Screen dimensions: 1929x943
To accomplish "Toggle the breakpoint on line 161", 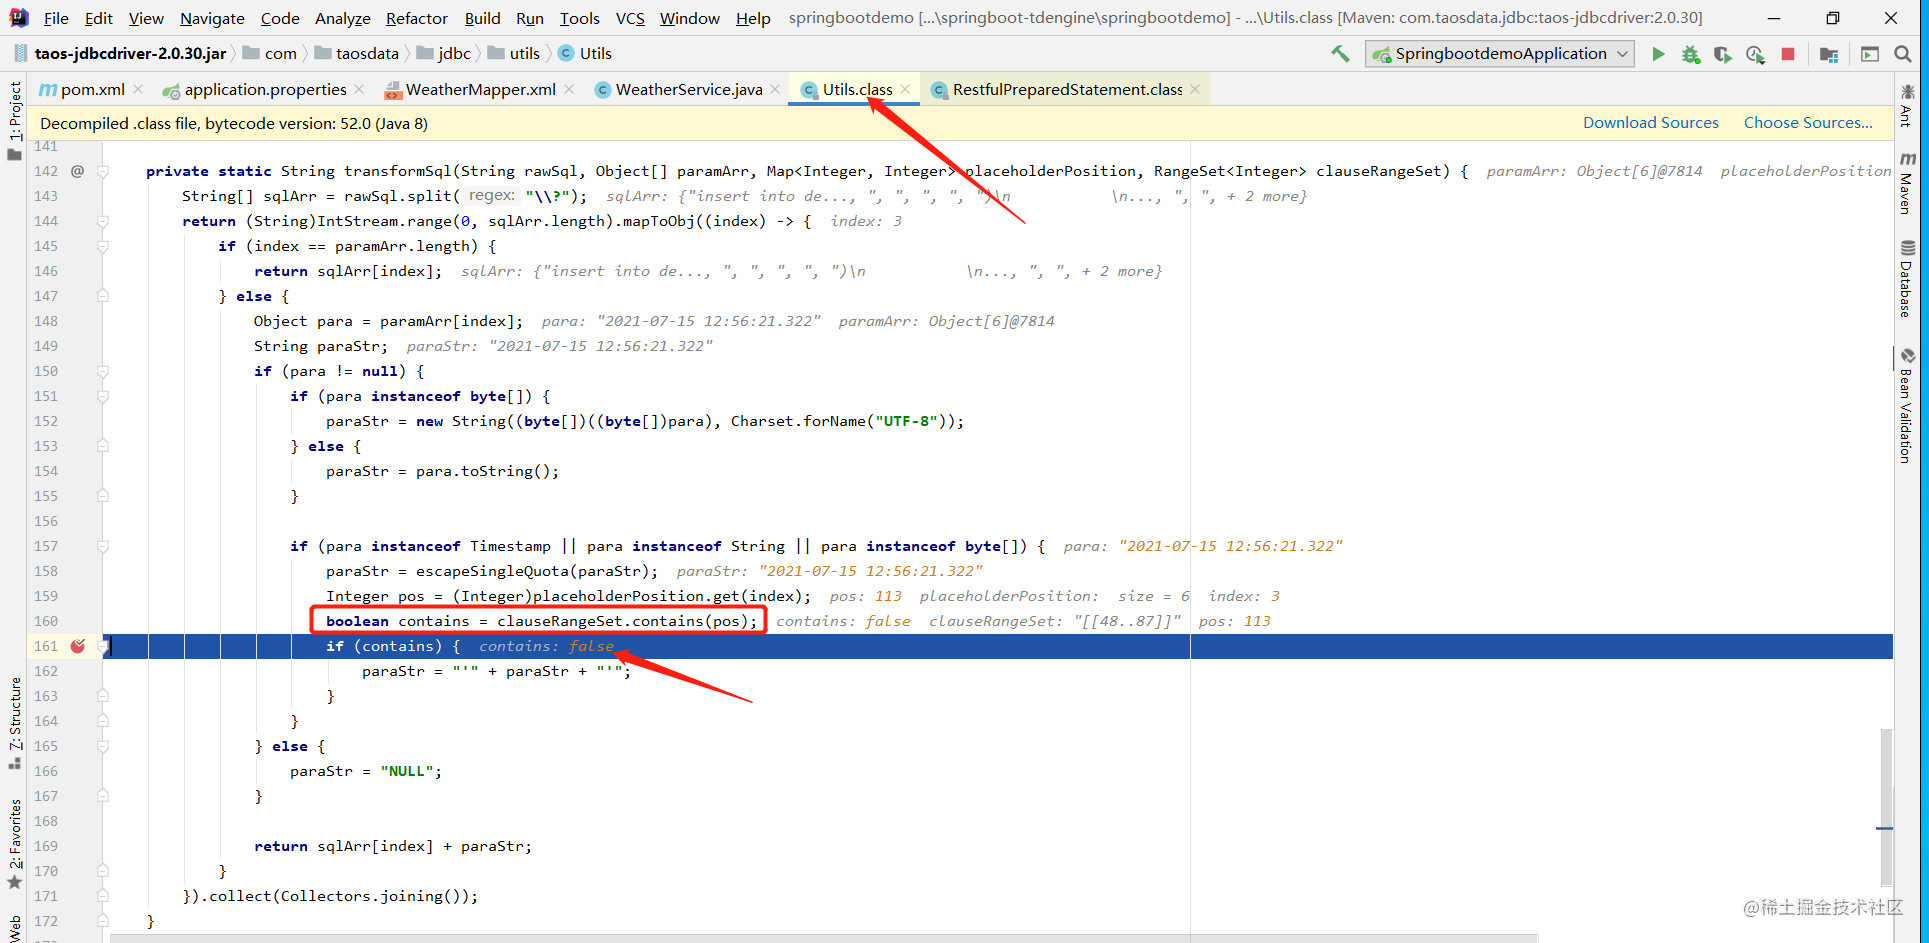I will pyautogui.click(x=79, y=646).
